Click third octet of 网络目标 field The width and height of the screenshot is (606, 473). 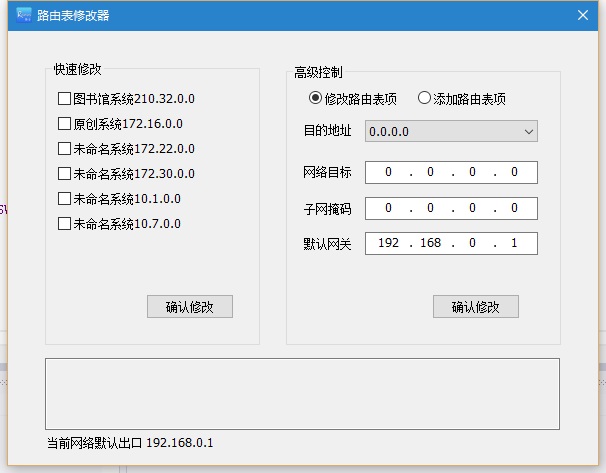point(472,172)
